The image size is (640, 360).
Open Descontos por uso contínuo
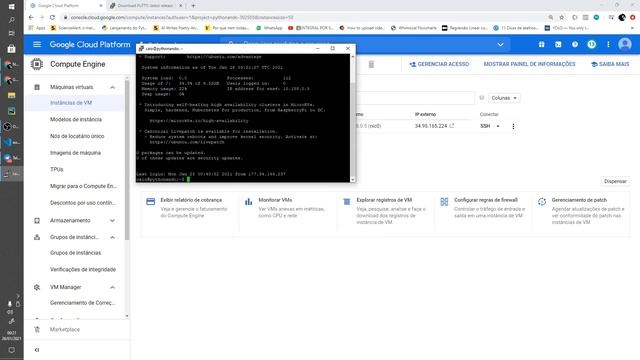[x=83, y=203]
